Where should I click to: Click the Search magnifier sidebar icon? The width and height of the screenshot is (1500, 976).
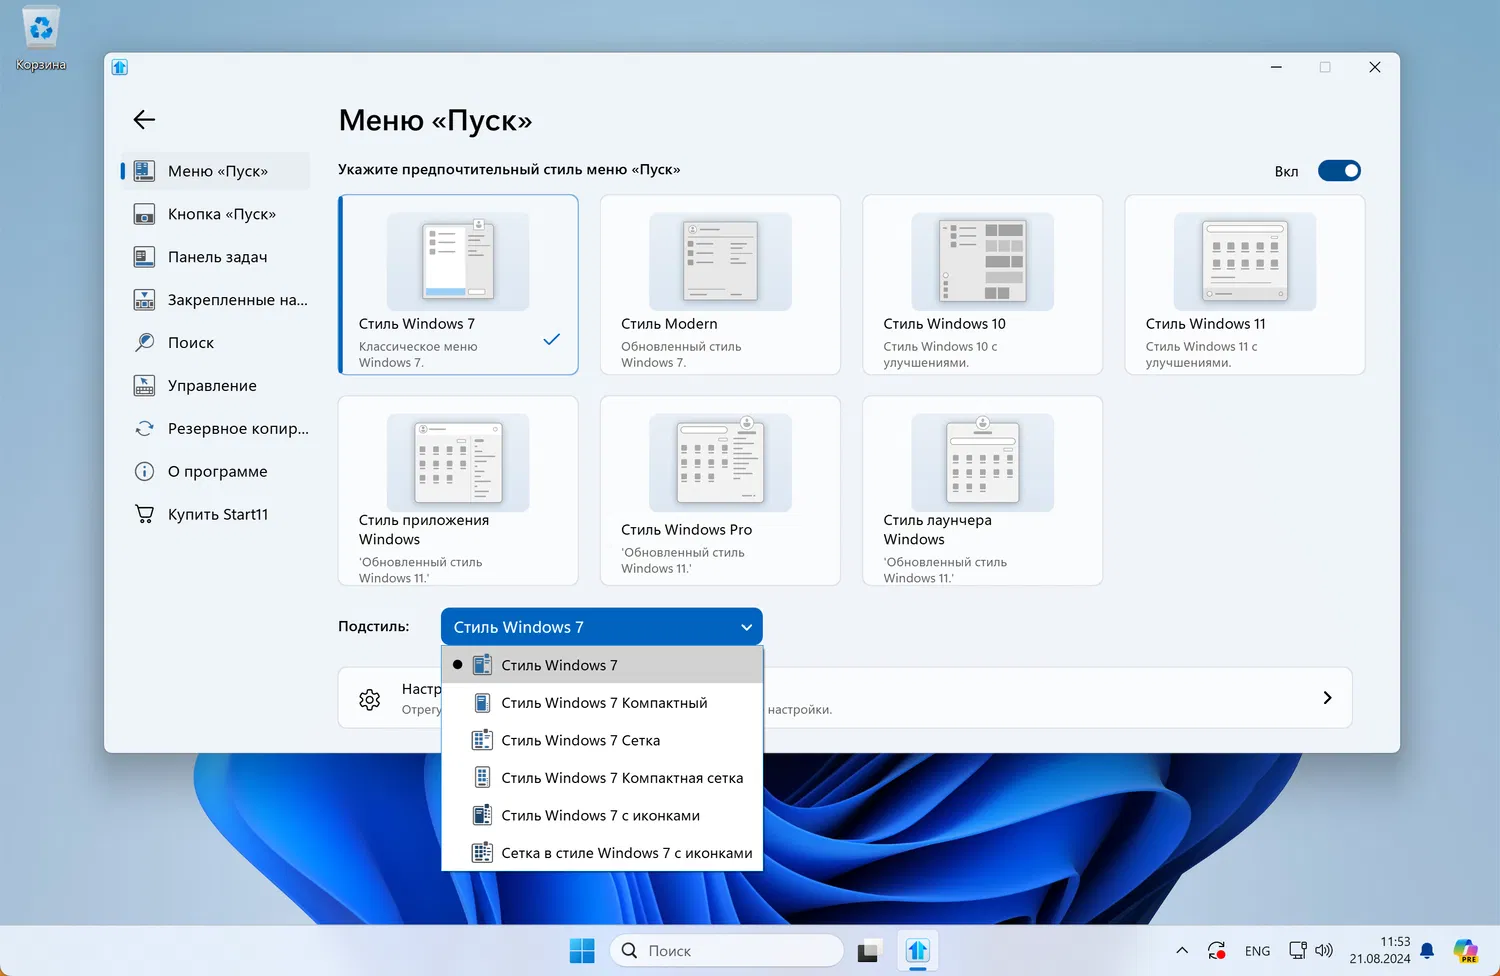144,343
